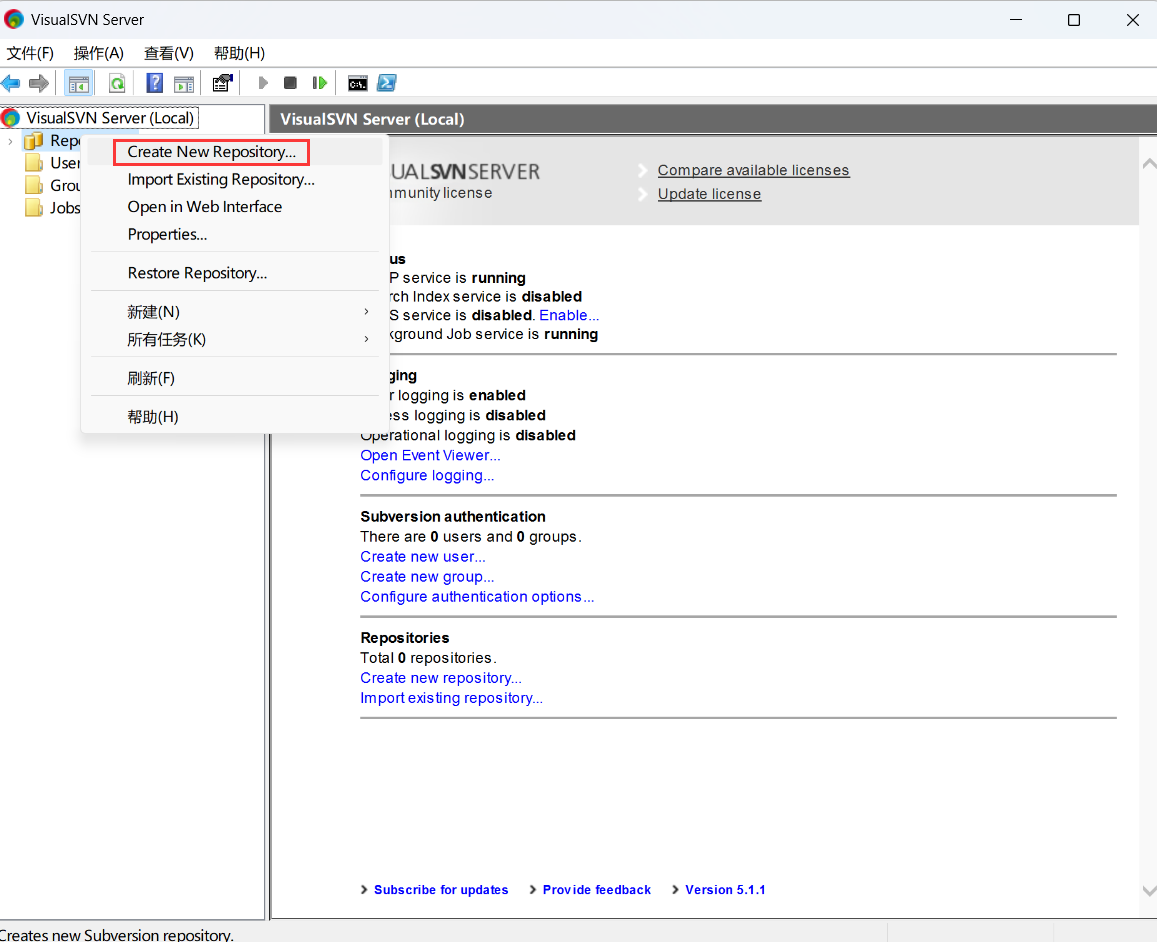Image resolution: width=1157 pixels, height=942 pixels.
Task: Click Version 5.1.1 link
Action: coord(725,890)
